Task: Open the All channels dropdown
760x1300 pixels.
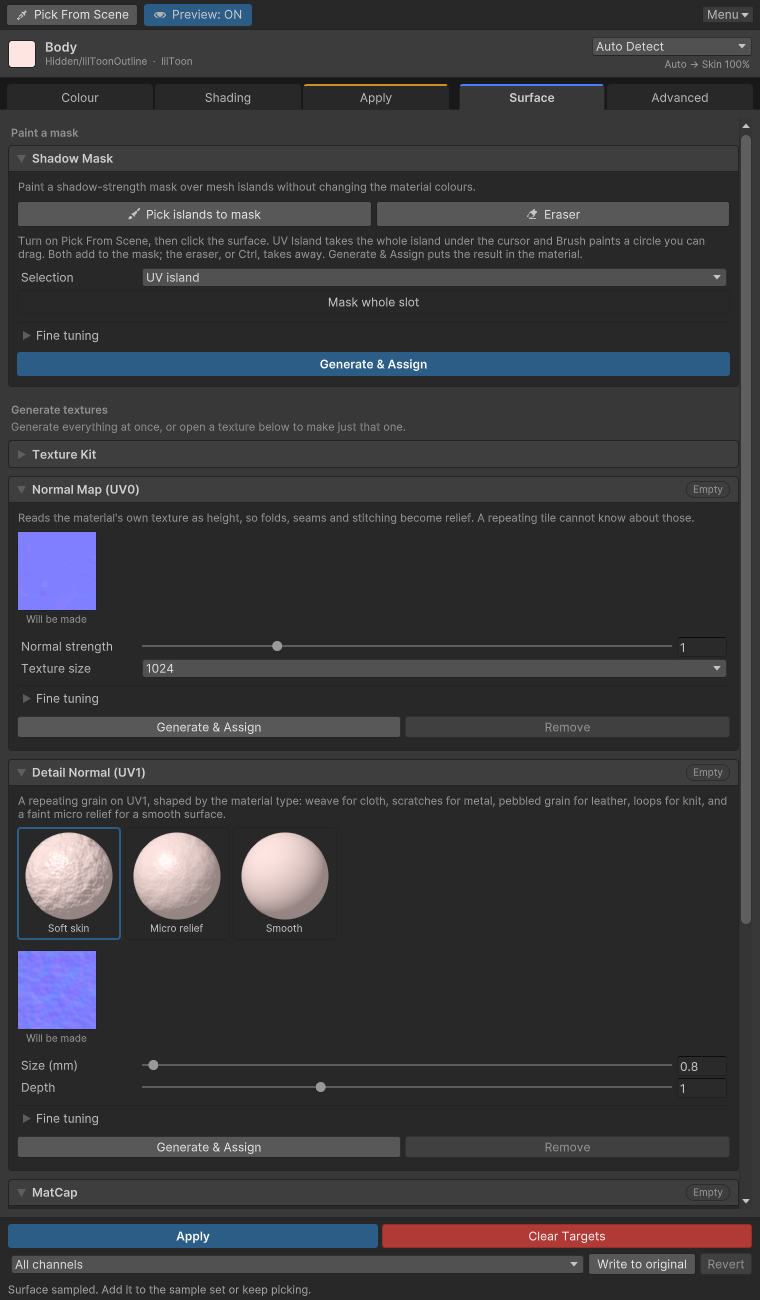Action: [297, 1264]
